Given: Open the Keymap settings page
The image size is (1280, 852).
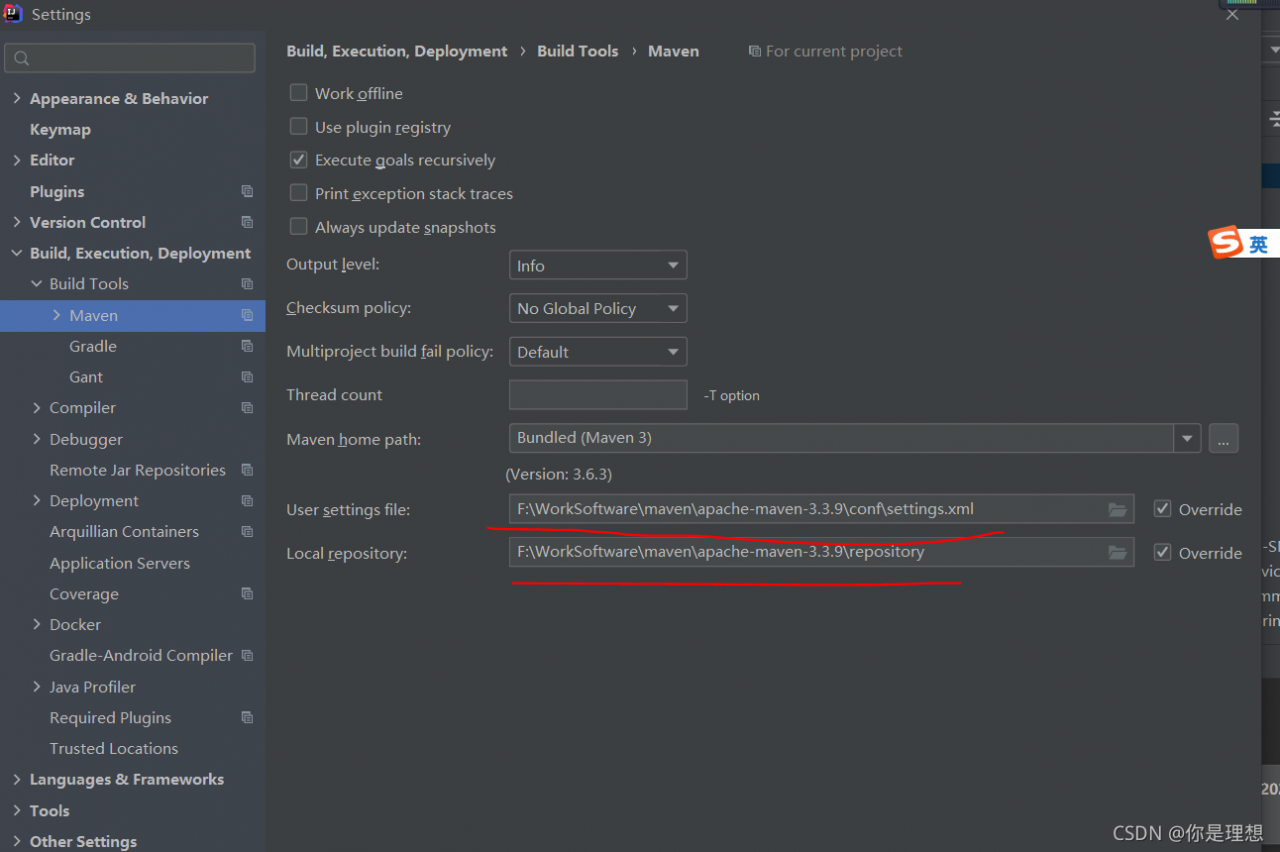Looking at the screenshot, I should [x=60, y=129].
